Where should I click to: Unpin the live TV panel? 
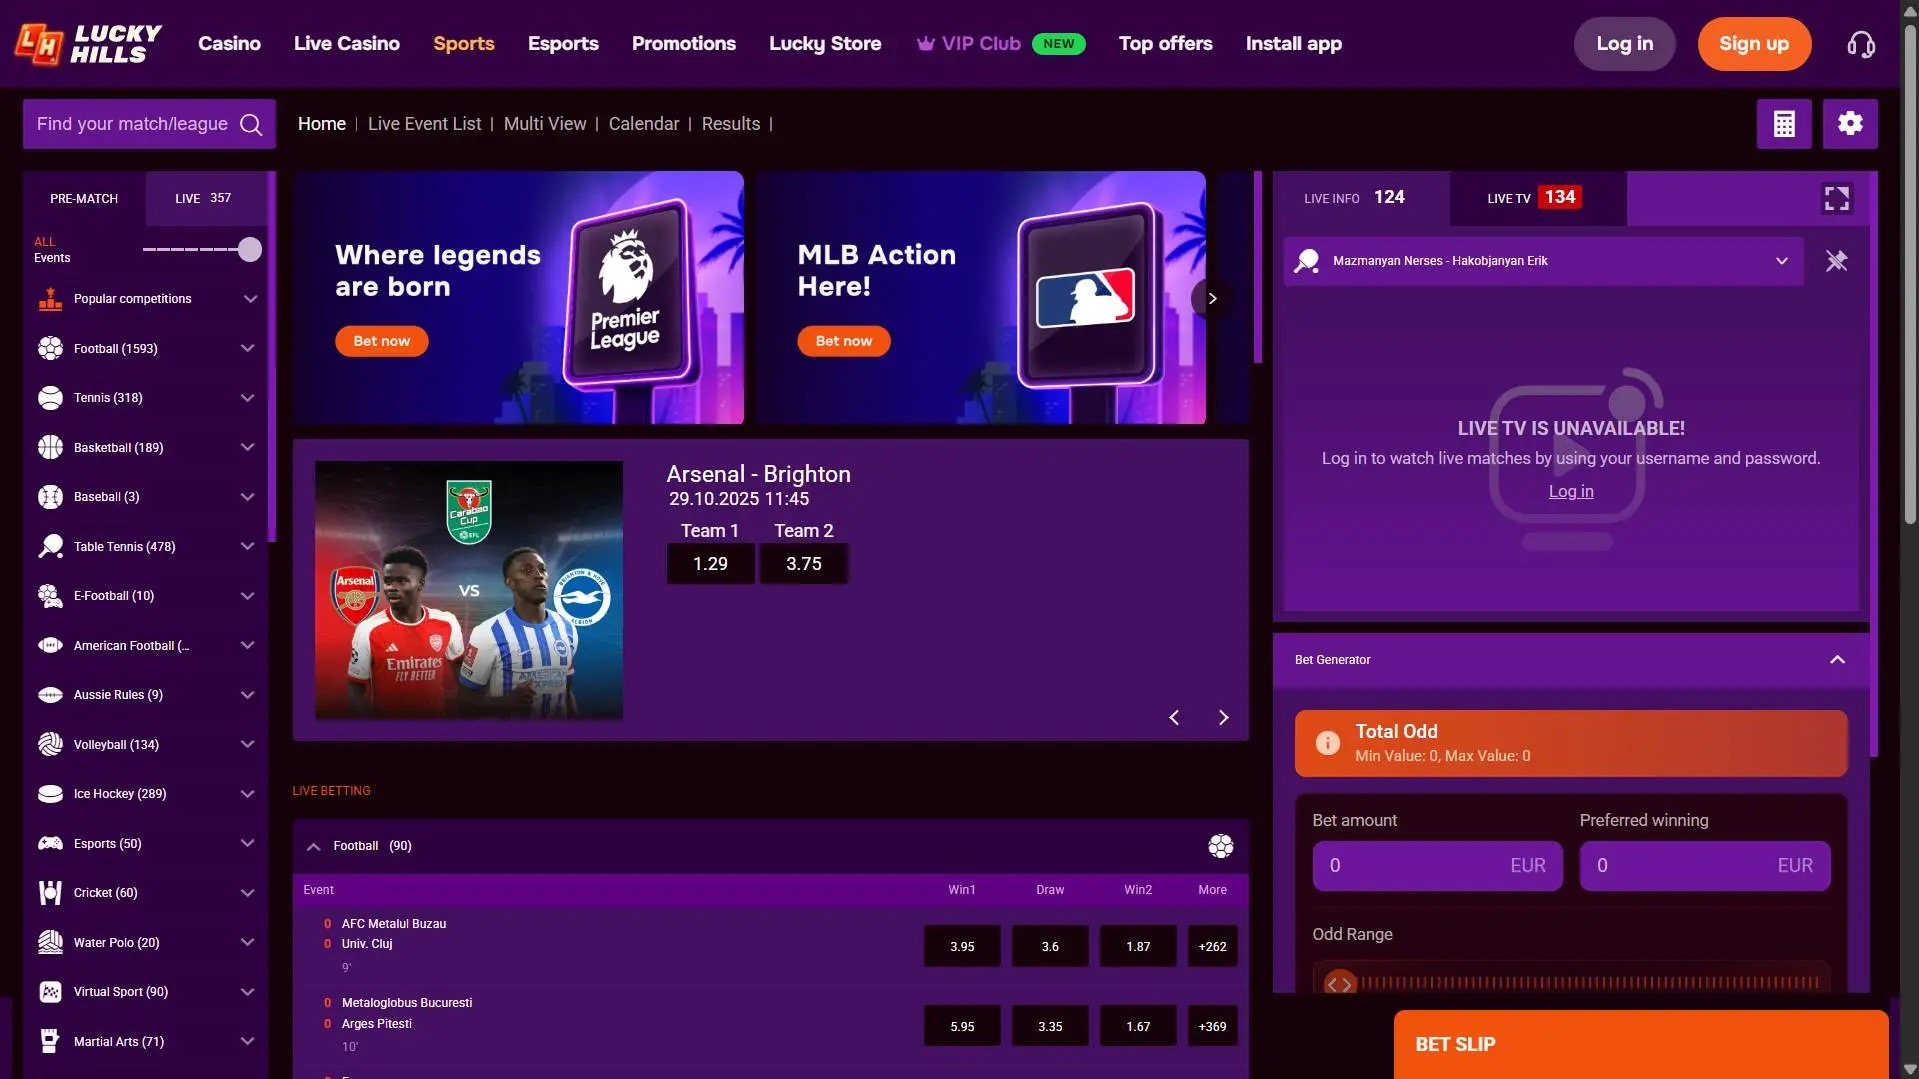1836,261
